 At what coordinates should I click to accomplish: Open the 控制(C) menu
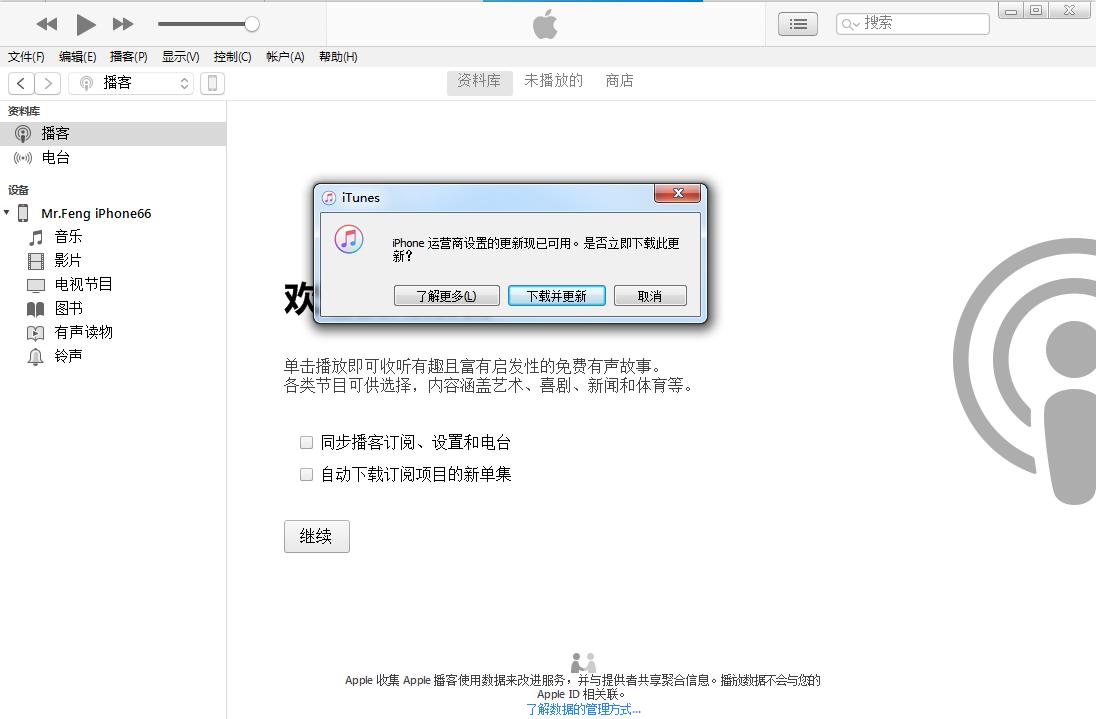232,57
